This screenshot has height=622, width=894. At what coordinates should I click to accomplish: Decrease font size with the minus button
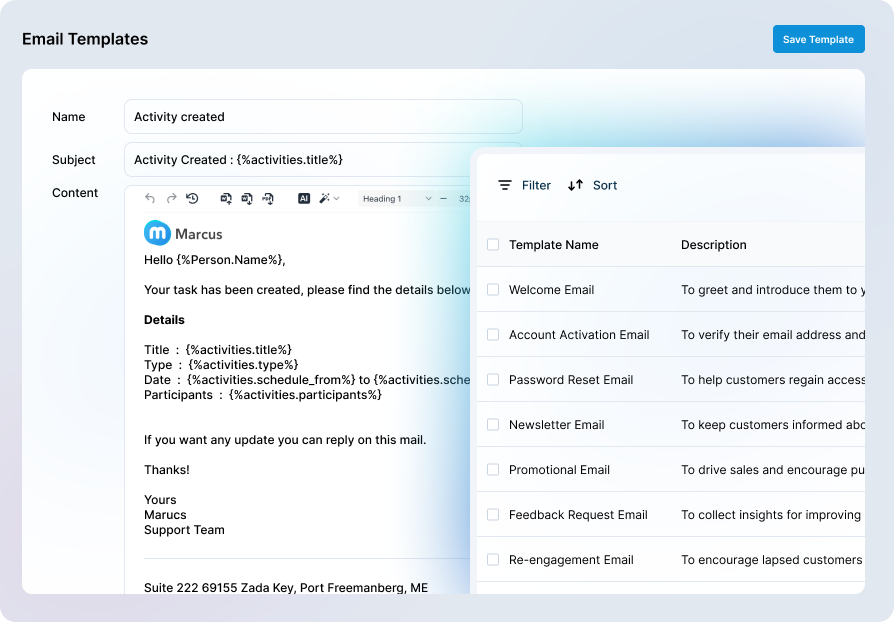tap(444, 199)
